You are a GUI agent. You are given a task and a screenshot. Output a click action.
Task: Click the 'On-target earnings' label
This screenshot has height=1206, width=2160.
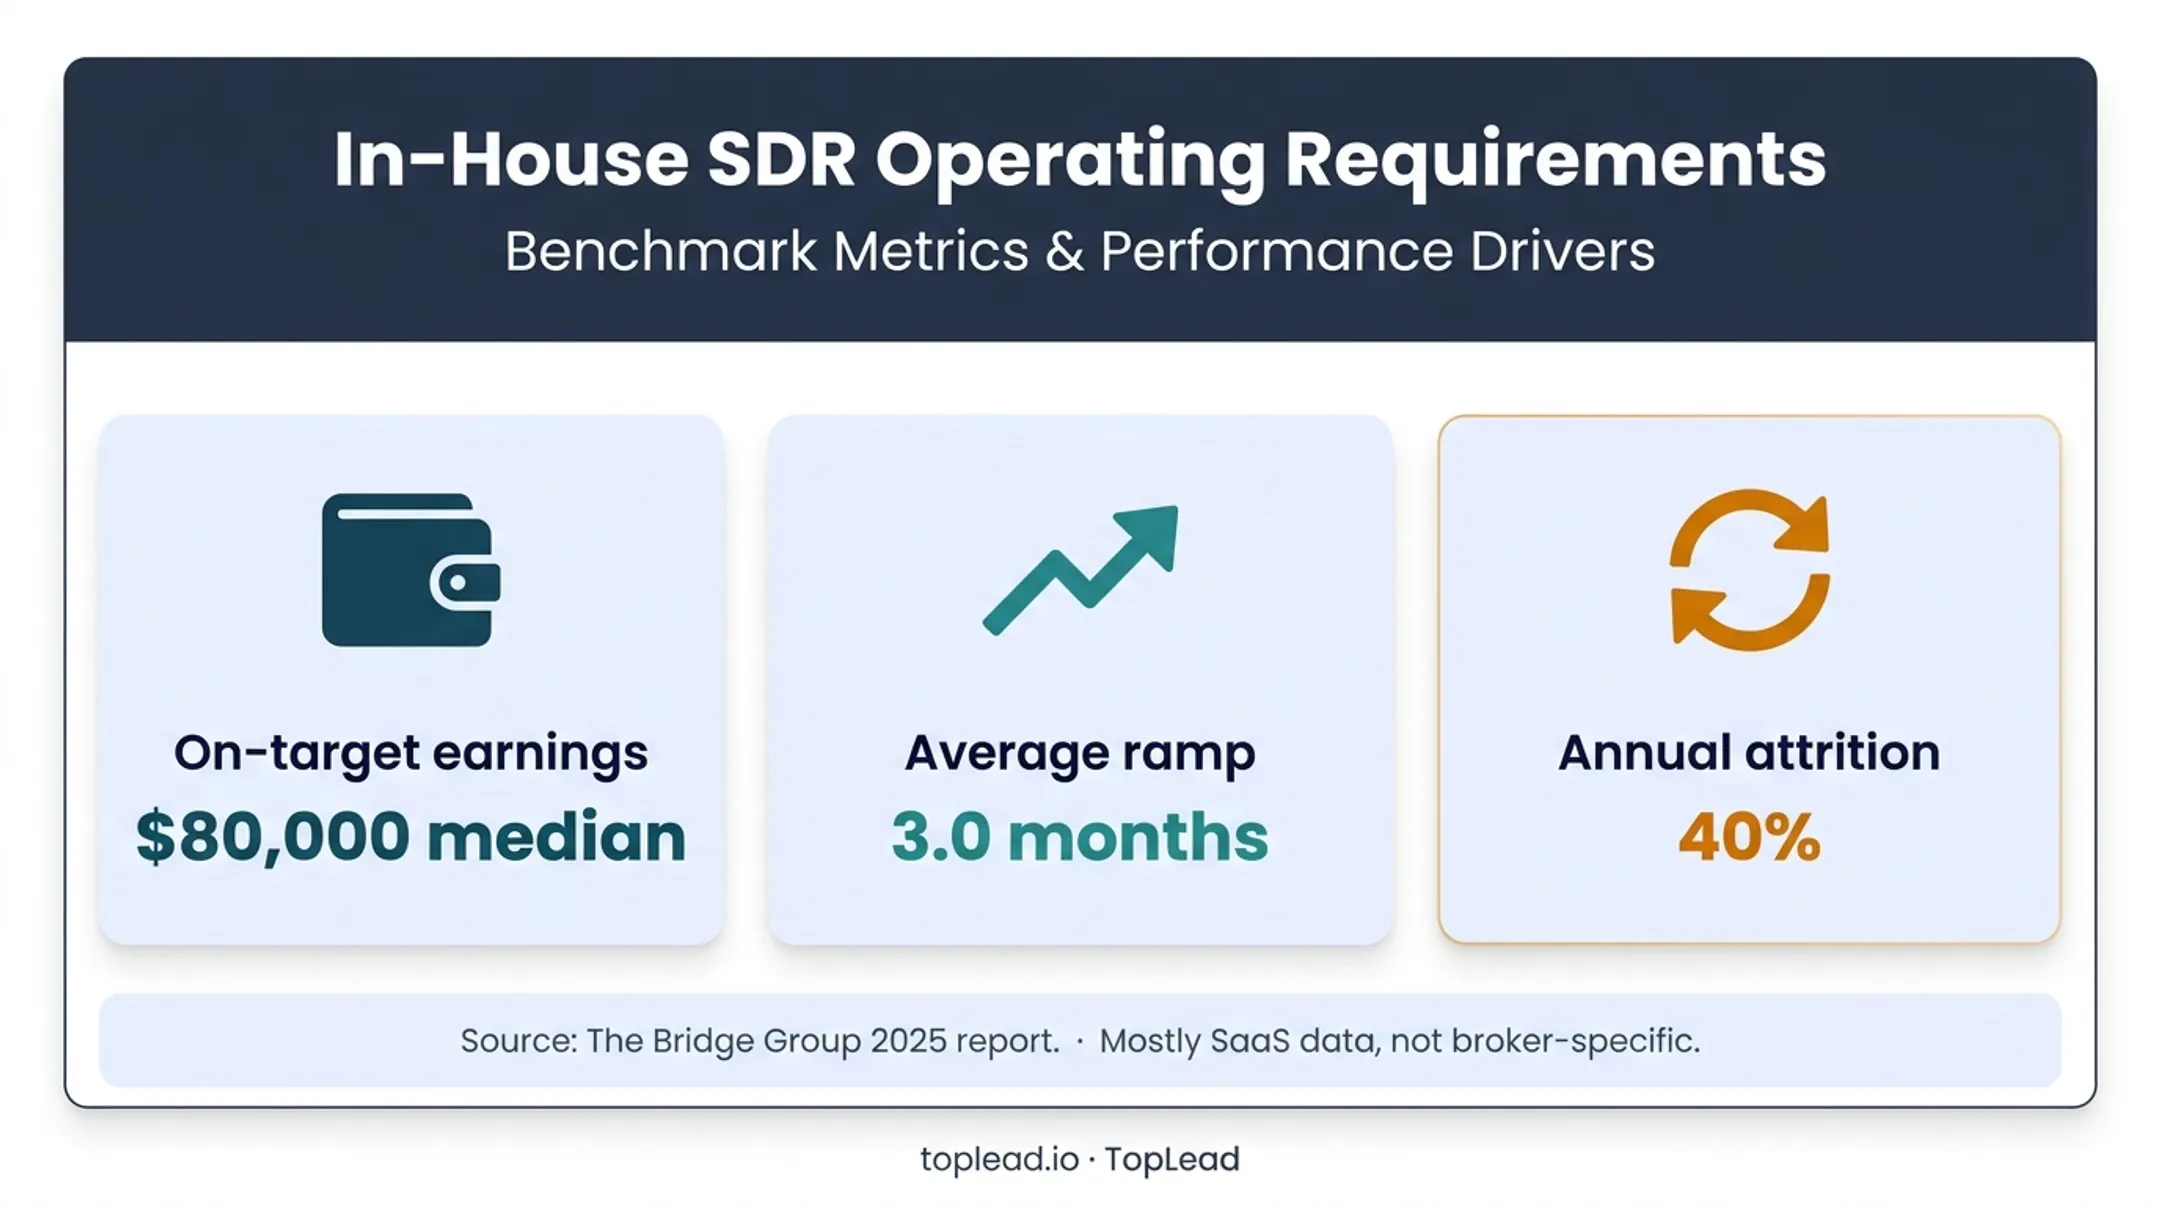pos(411,753)
